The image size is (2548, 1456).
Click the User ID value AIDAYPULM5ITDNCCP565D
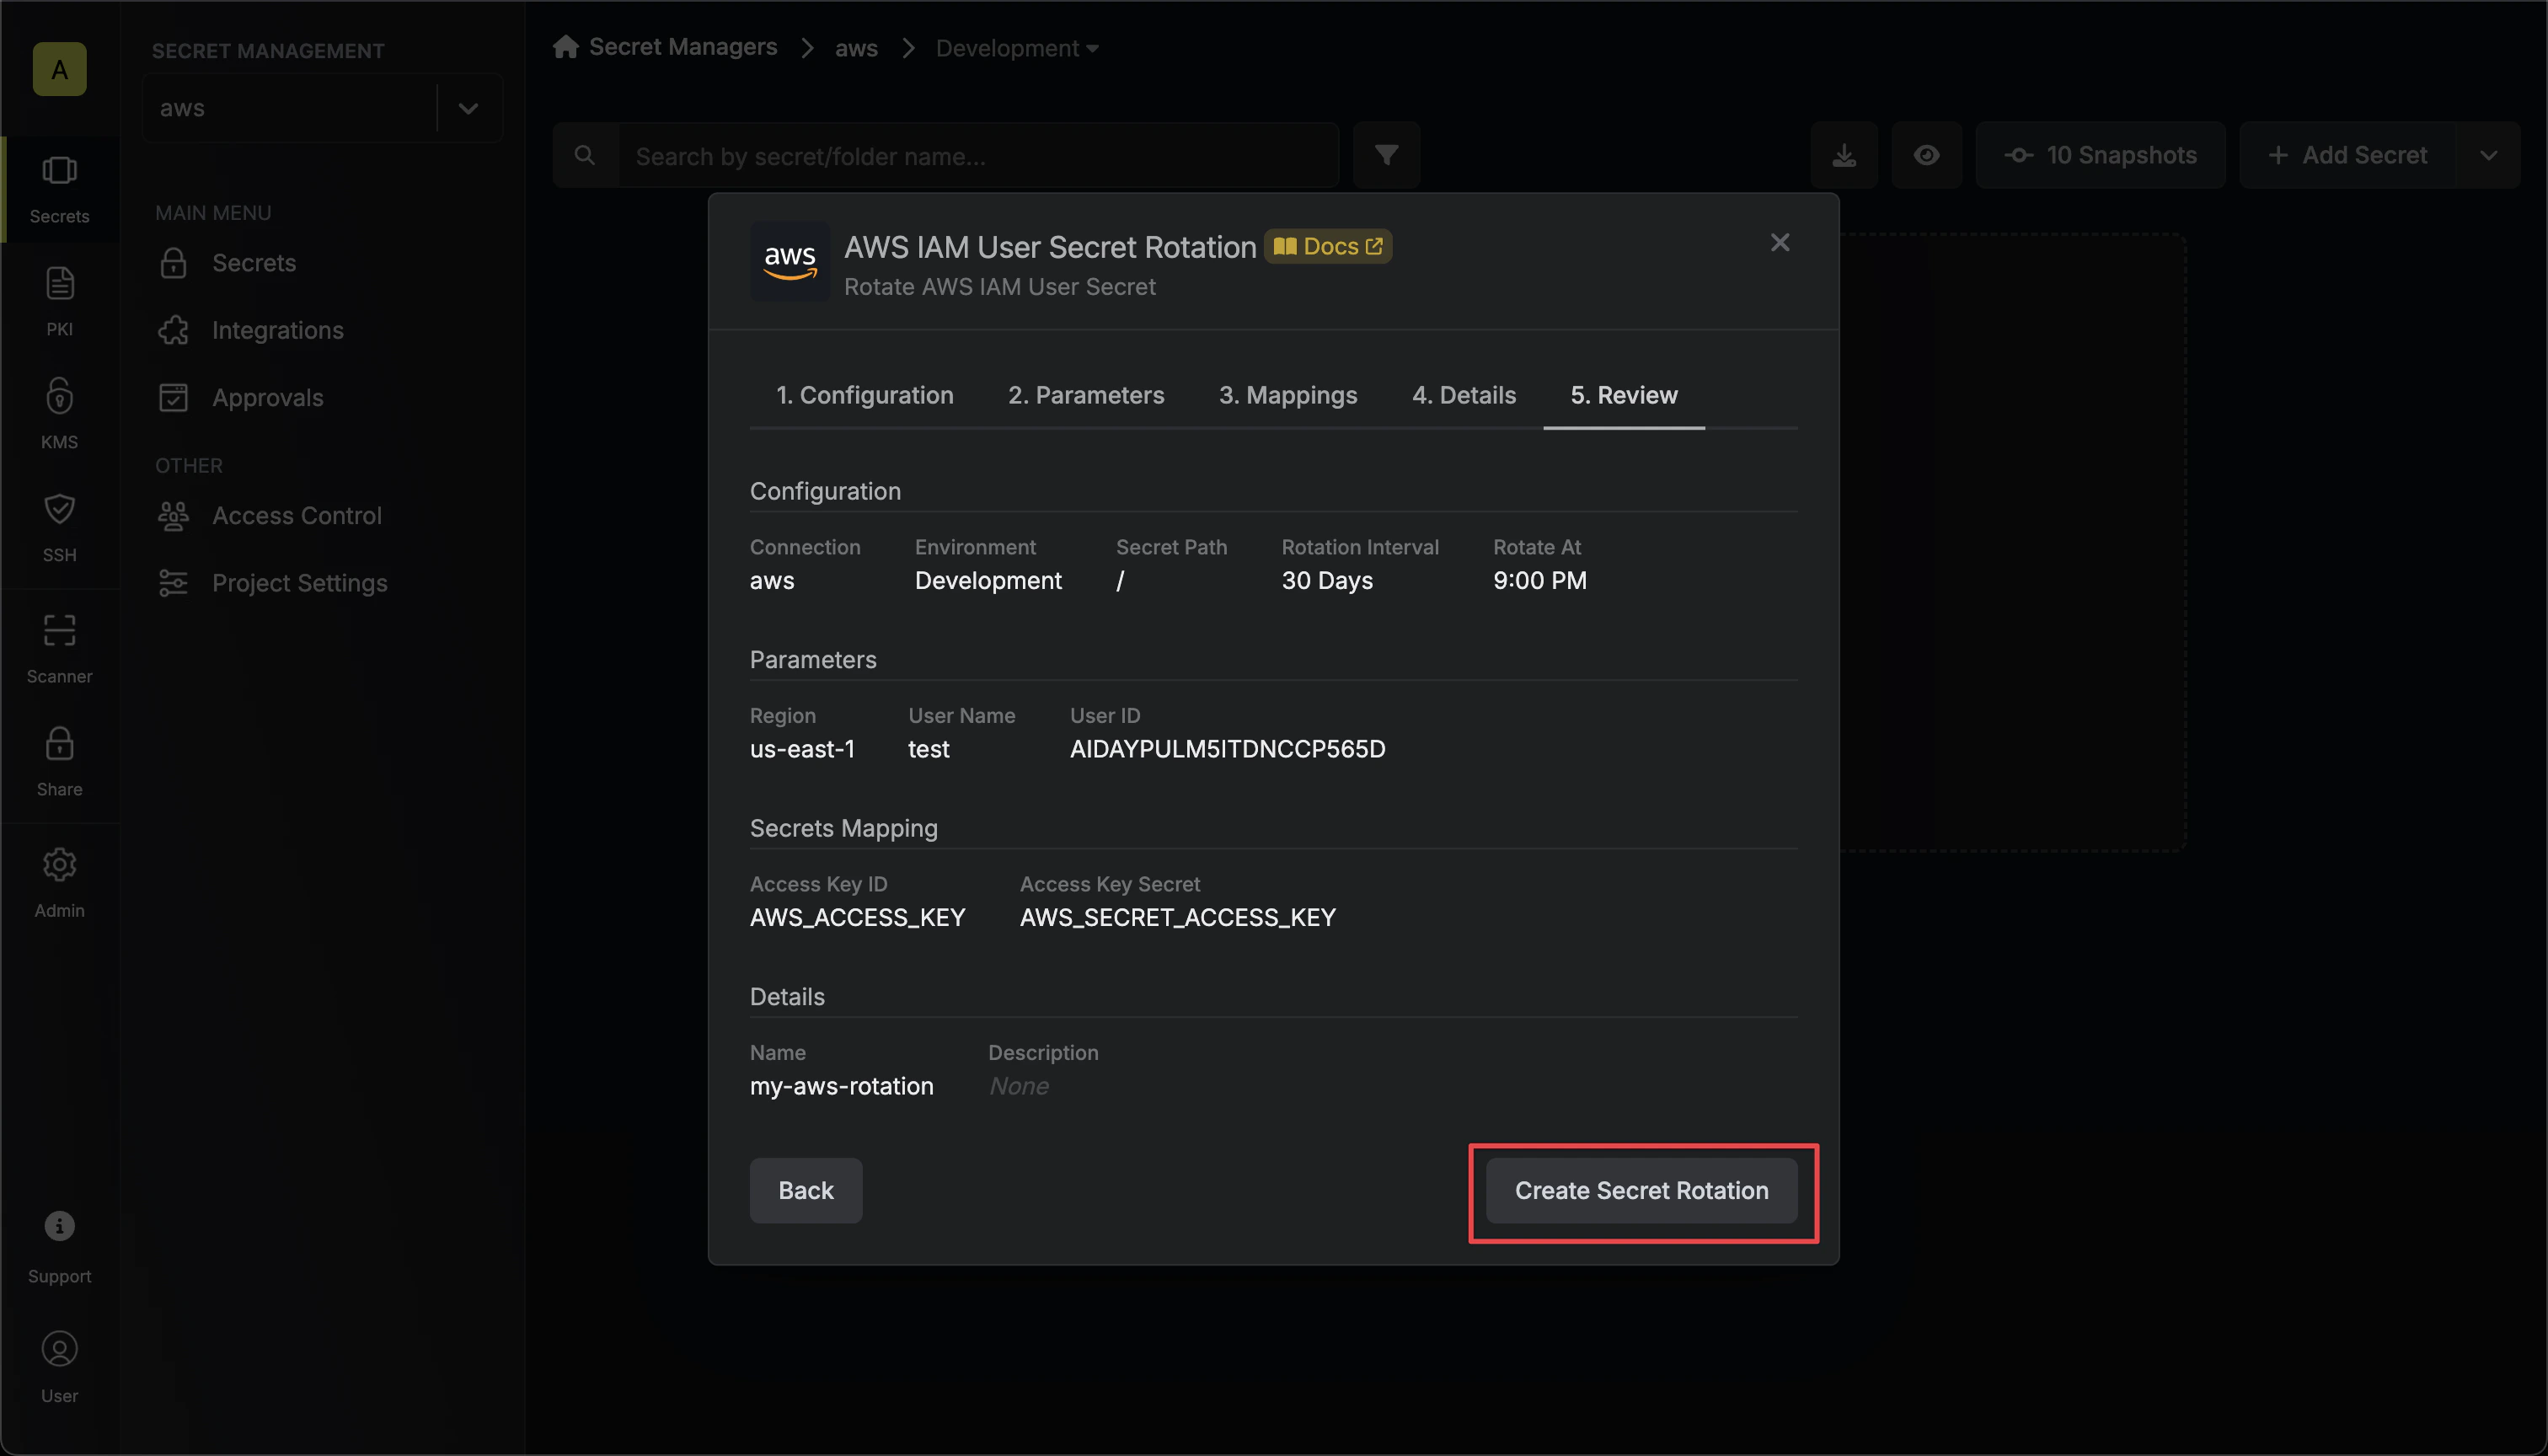point(1227,749)
